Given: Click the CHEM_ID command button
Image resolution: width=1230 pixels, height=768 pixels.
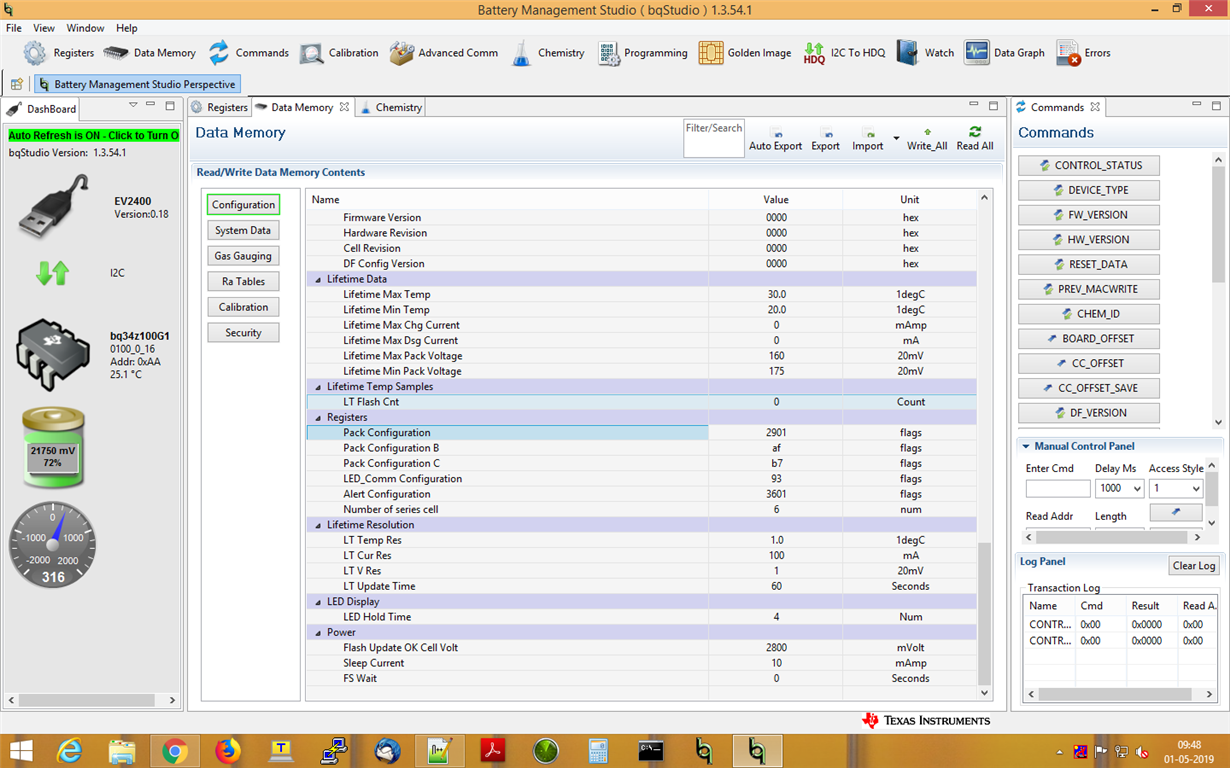Looking at the screenshot, I should (x=1089, y=314).
